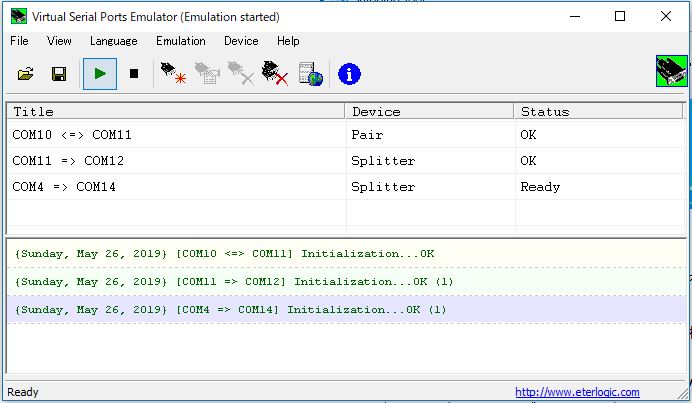Click the Create new device icon
The width and height of the screenshot is (692, 403).
(173, 74)
